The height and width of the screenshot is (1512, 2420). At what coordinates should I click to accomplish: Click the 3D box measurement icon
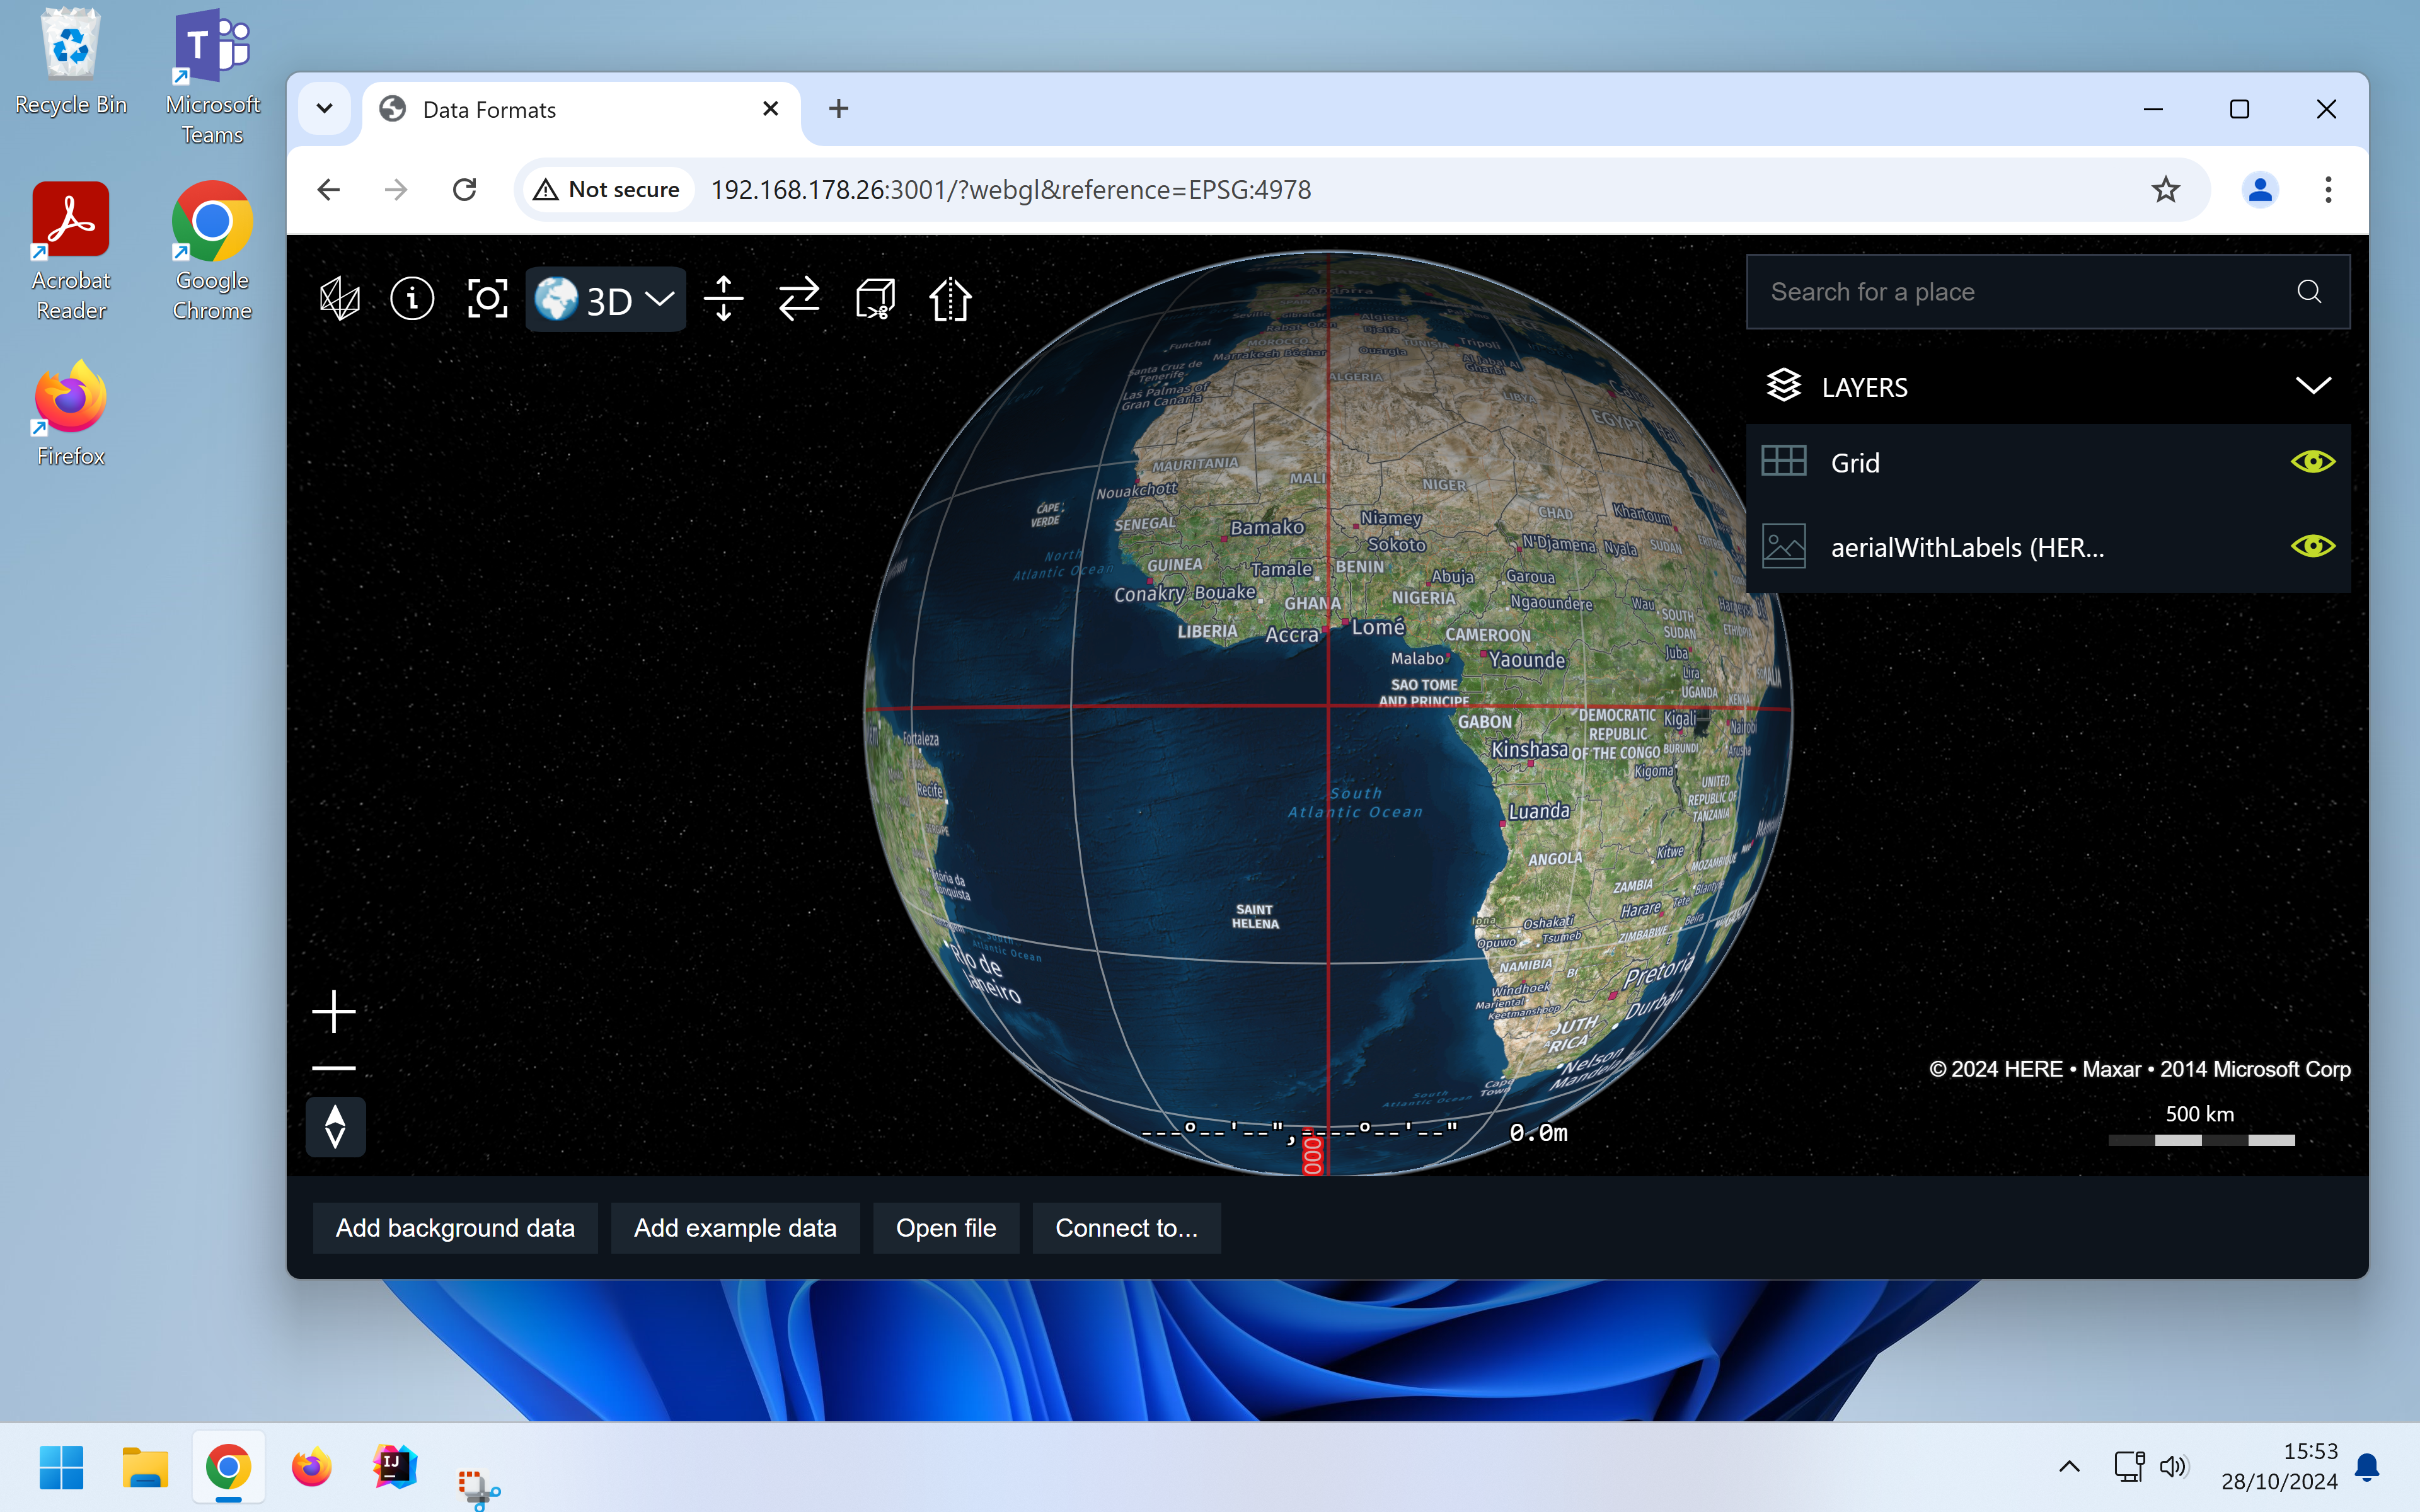pos(875,298)
